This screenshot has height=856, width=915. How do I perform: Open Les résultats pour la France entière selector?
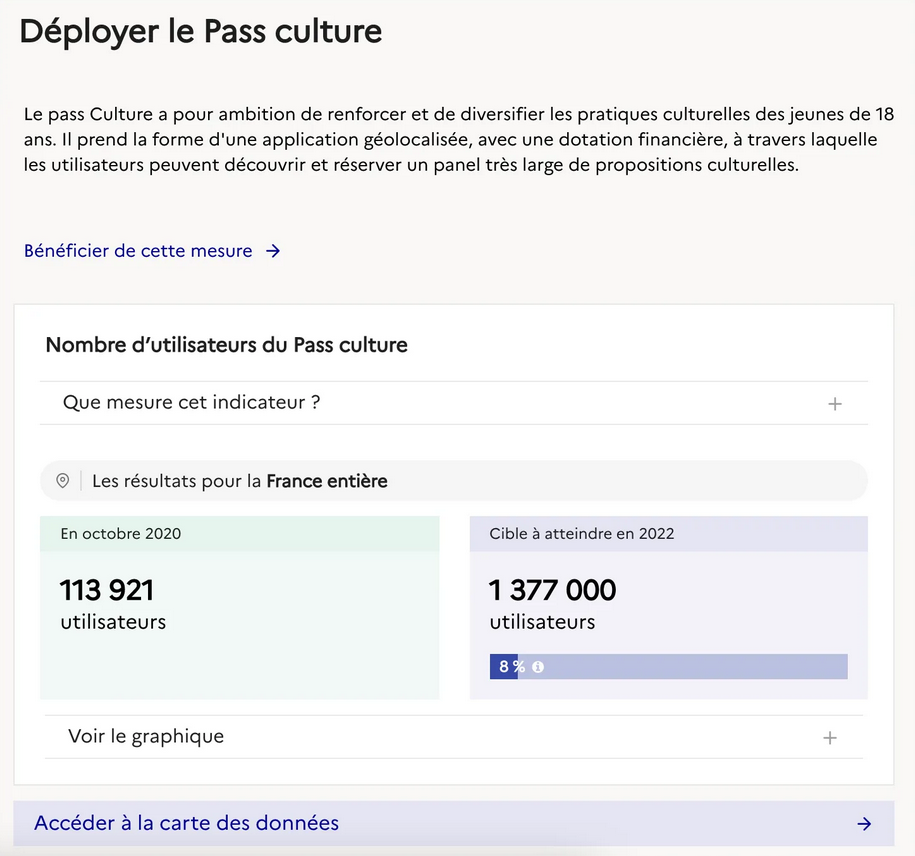[x=454, y=481]
